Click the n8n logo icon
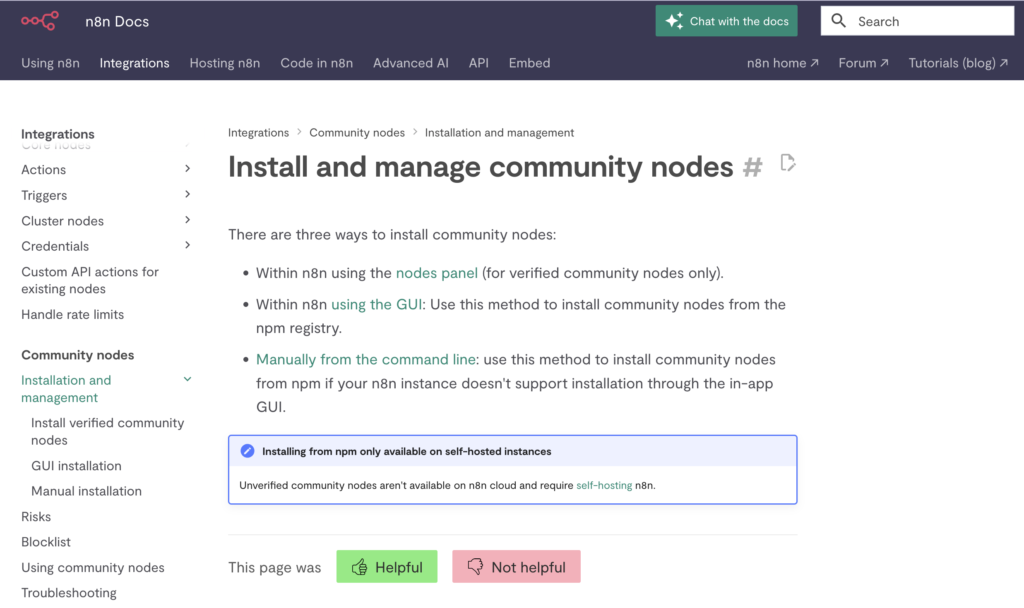The width and height of the screenshot is (1024, 608). (x=39, y=21)
